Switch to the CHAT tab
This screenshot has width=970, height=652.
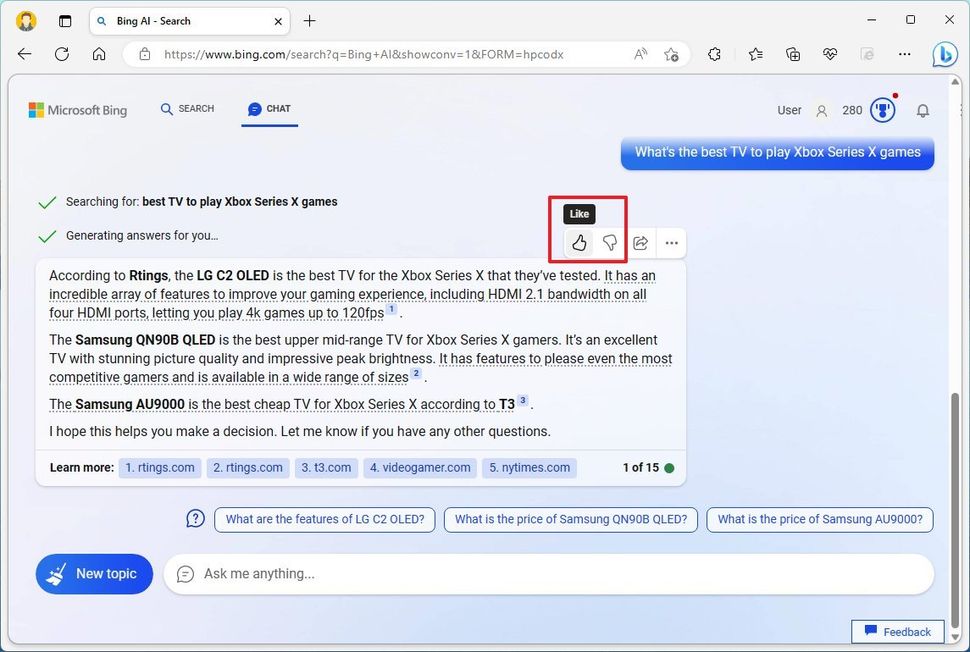(x=268, y=109)
